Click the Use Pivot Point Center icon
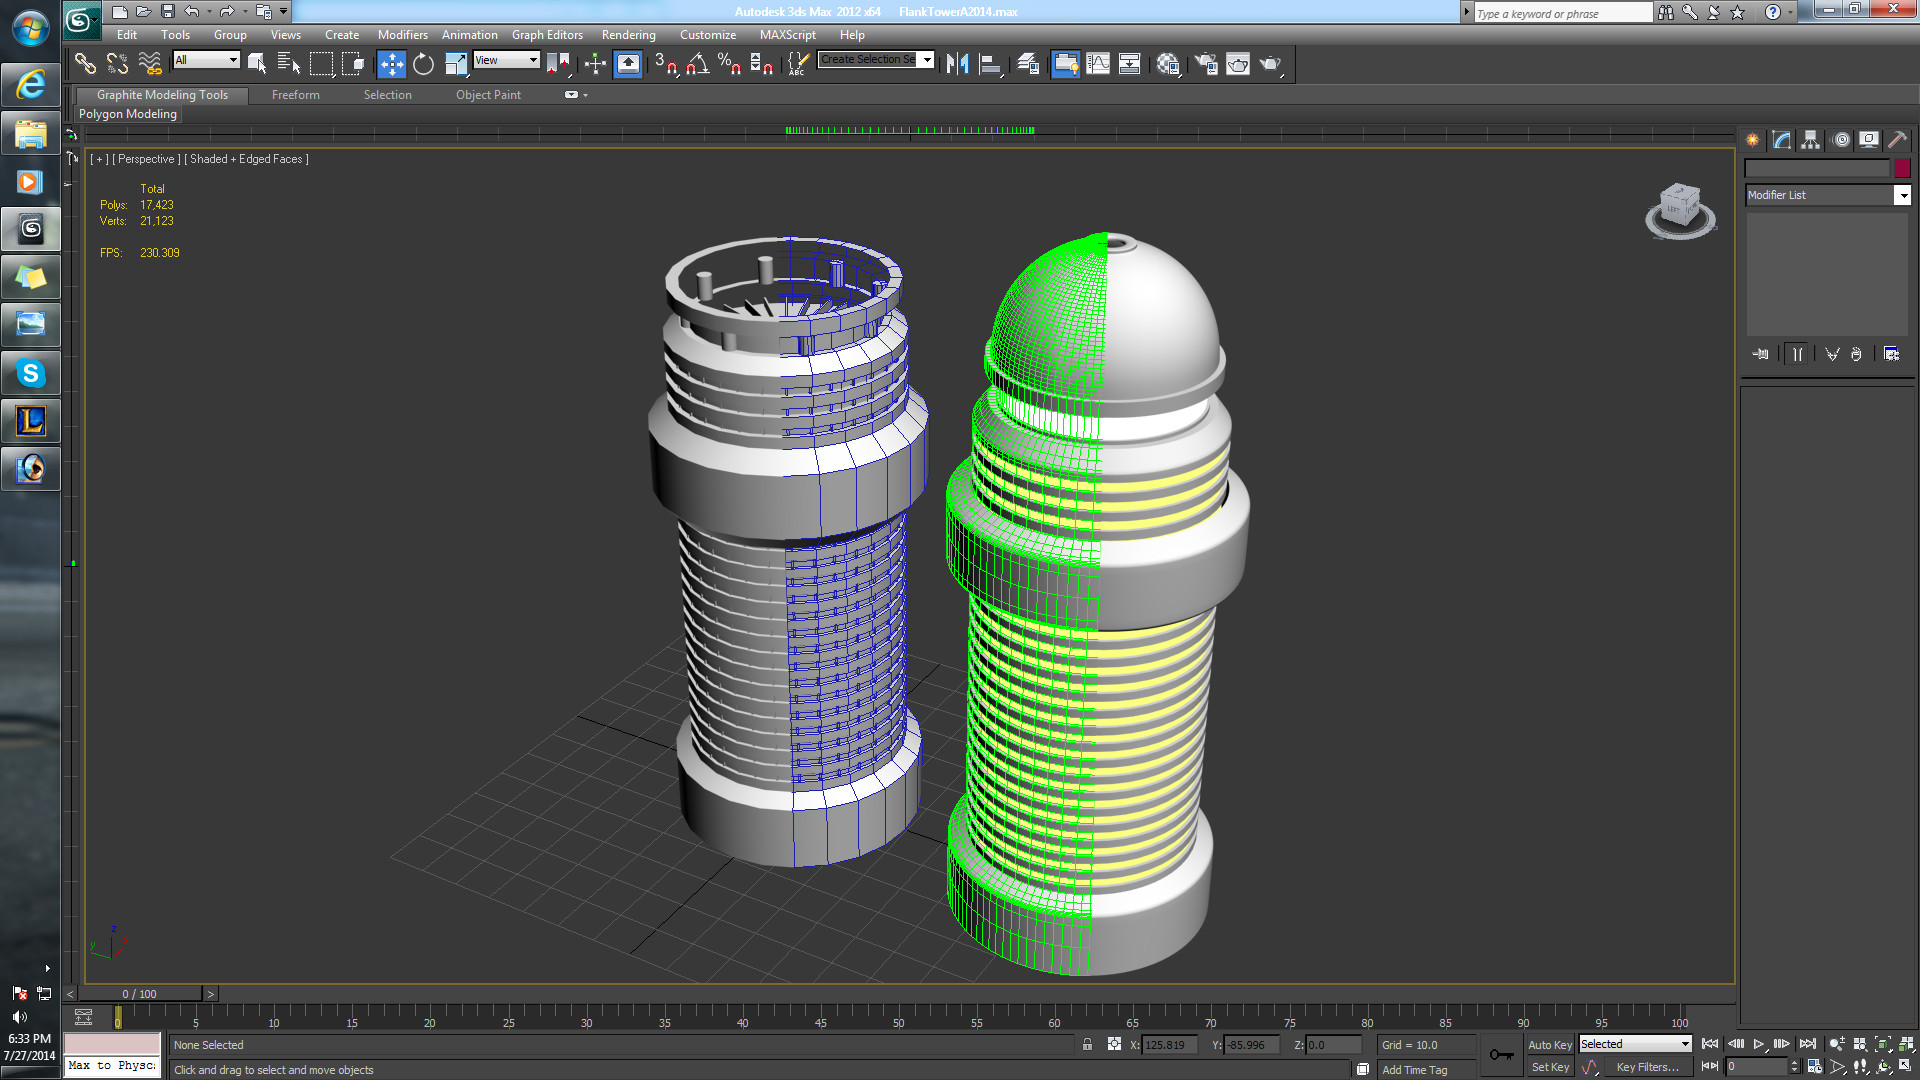This screenshot has height=1080, width=1920. [x=558, y=64]
